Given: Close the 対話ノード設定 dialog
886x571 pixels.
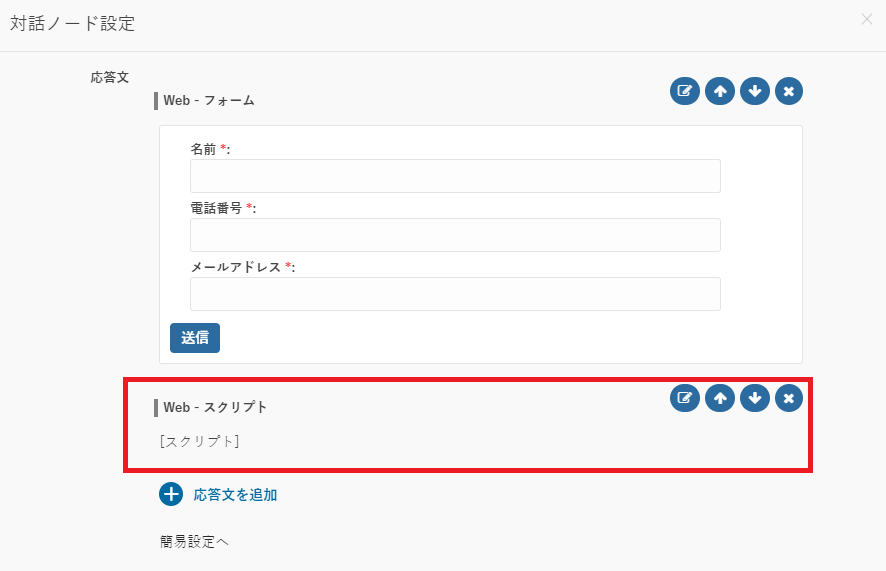Looking at the screenshot, I should point(867,19).
